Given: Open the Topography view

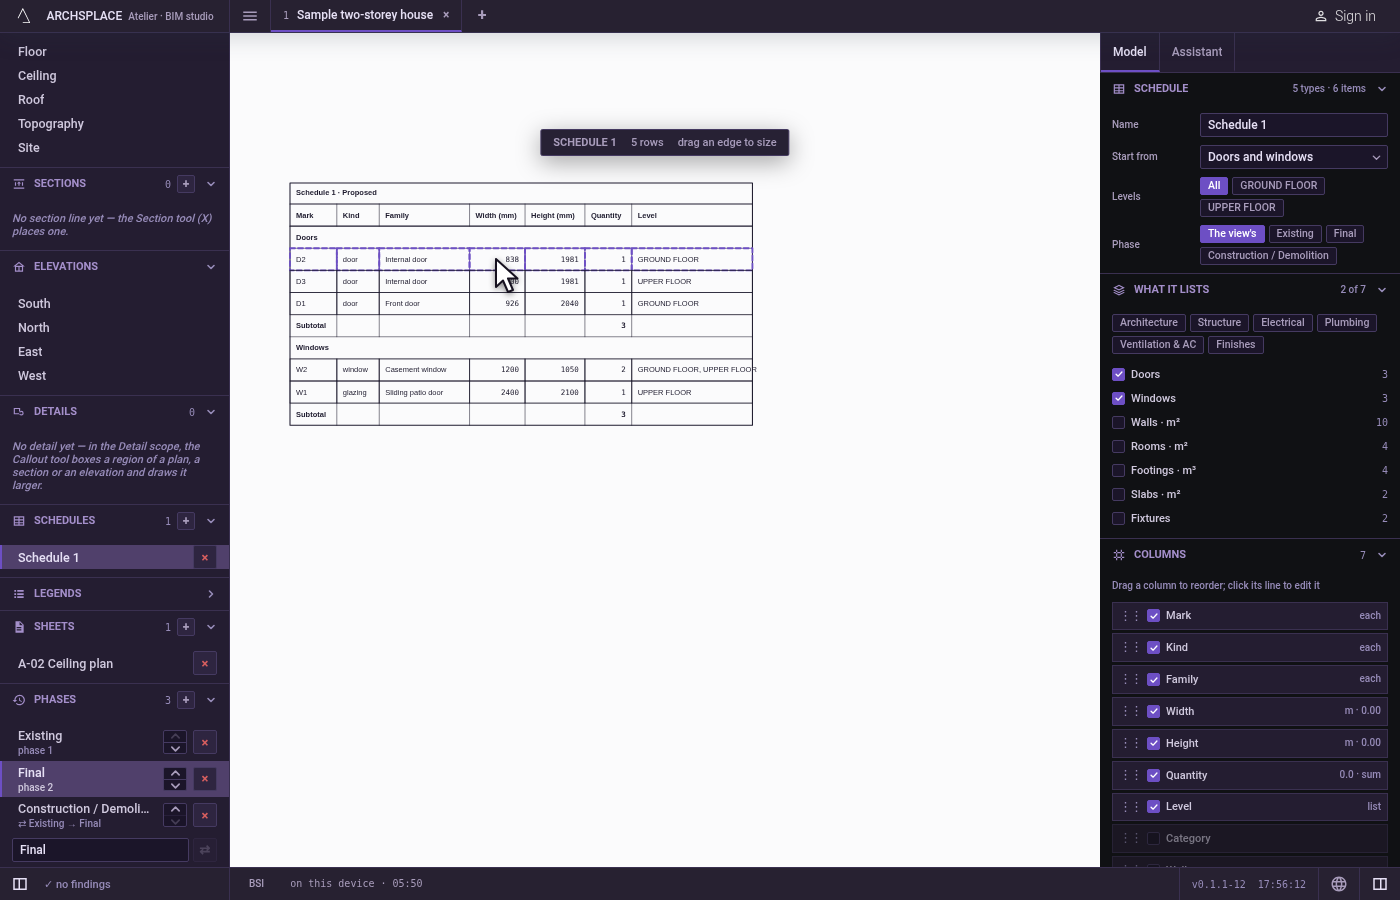Looking at the screenshot, I should (x=51, y=124).
